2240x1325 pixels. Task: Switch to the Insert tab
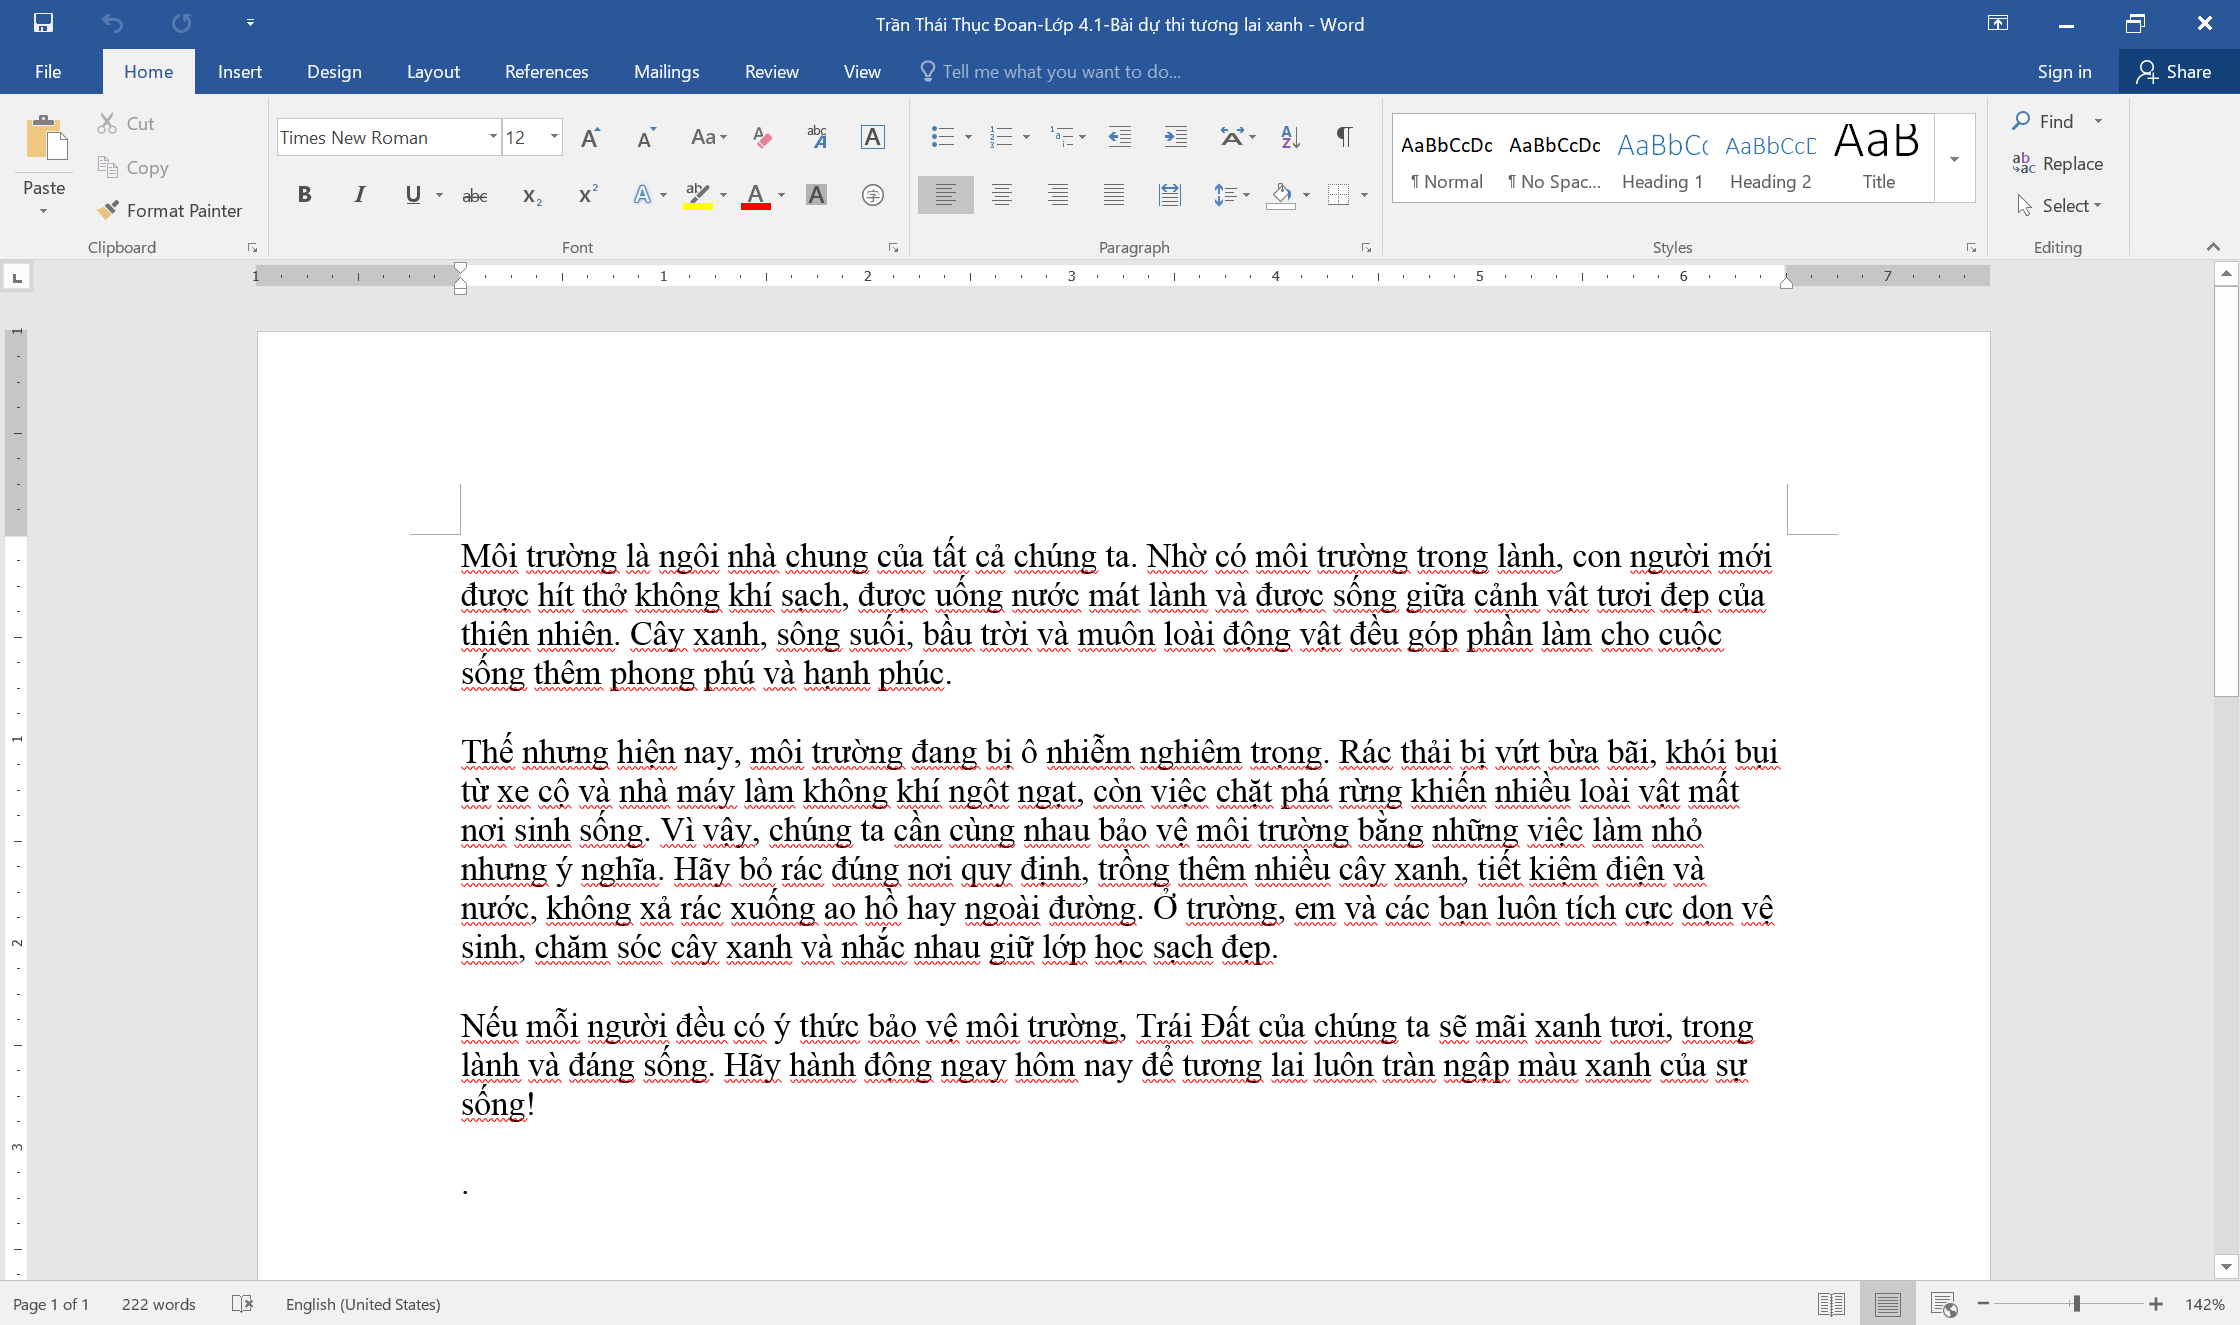240,71
